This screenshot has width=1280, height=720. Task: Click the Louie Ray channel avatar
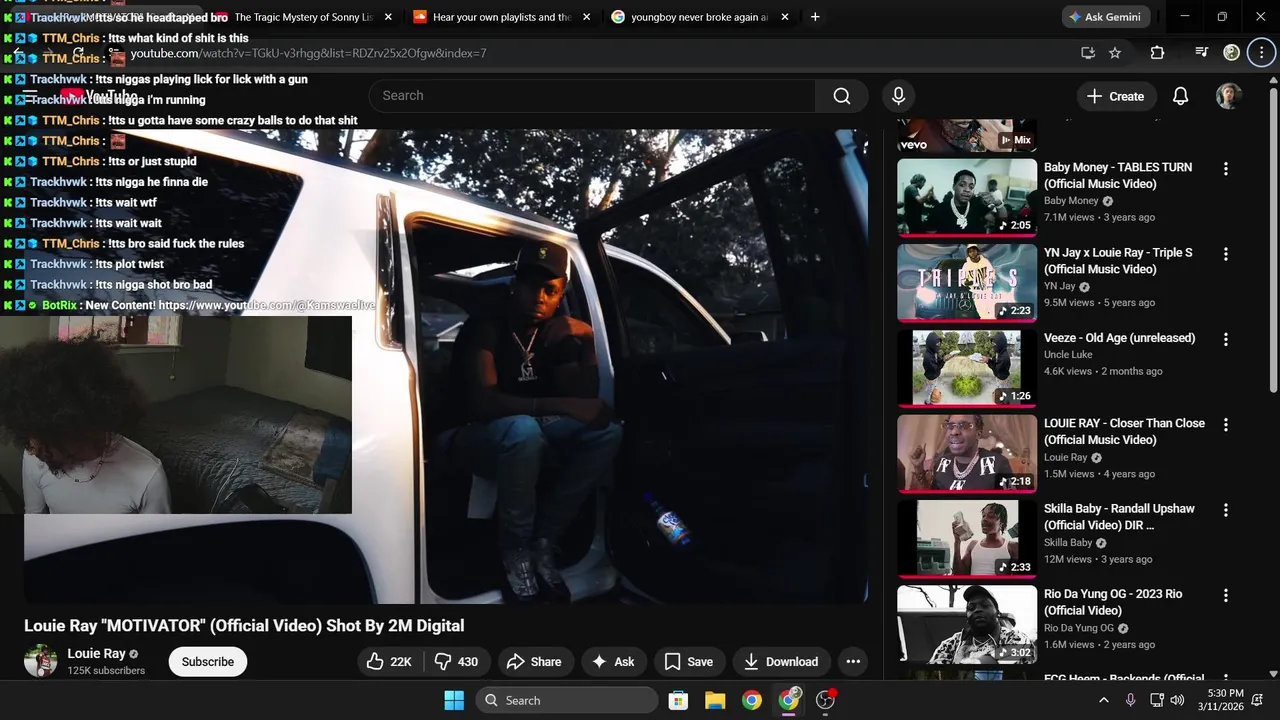(x=41, y=661)
